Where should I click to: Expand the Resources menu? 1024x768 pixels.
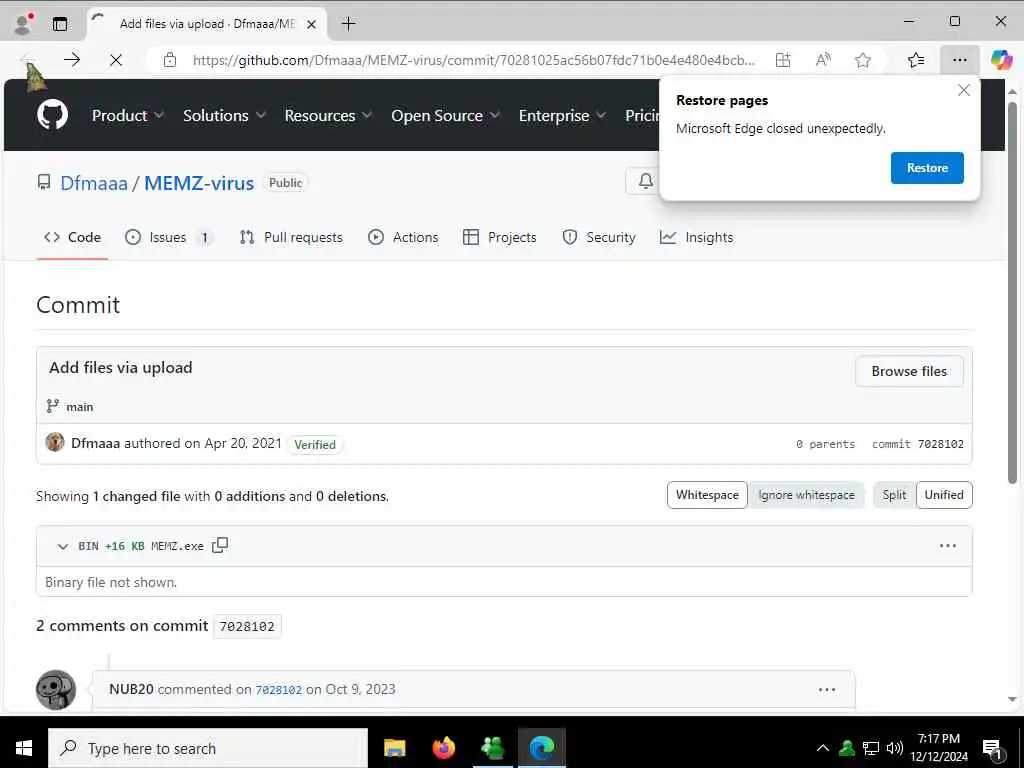coord(328,116)
